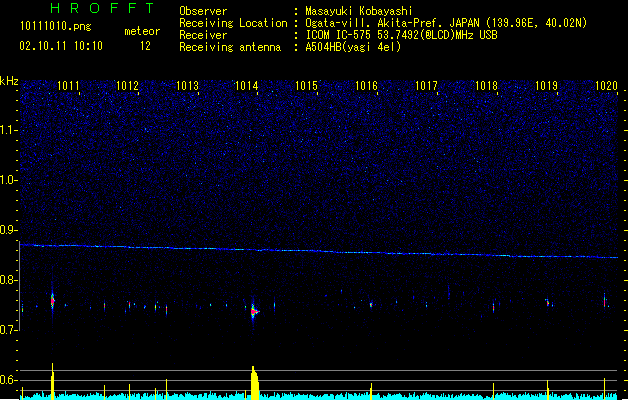Click the timestamp 02.10.11 10:10

tap(61, 46)
